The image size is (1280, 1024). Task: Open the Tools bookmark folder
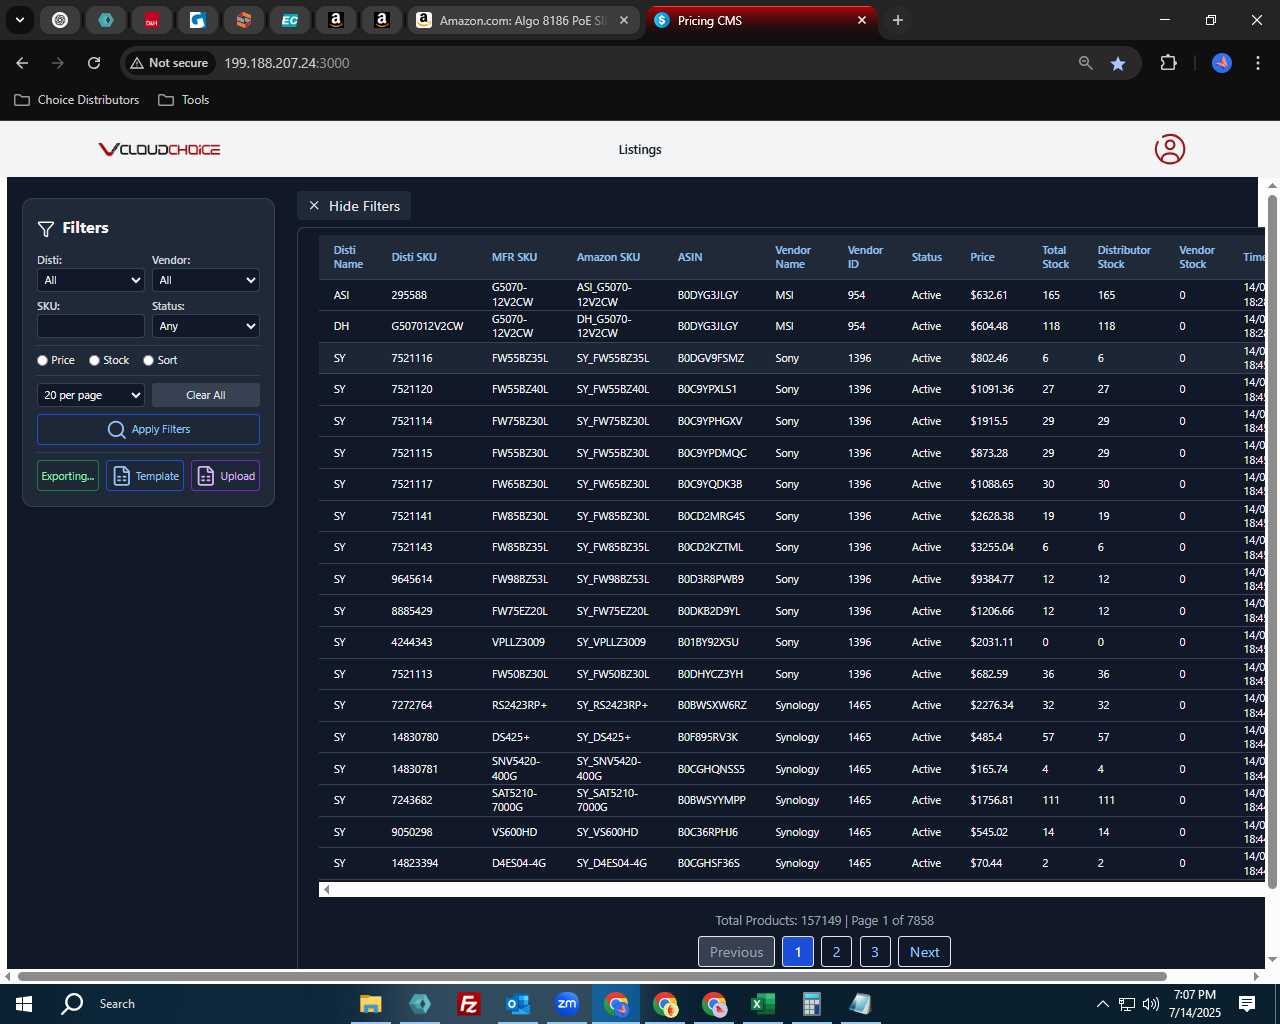tap(184, 100)
